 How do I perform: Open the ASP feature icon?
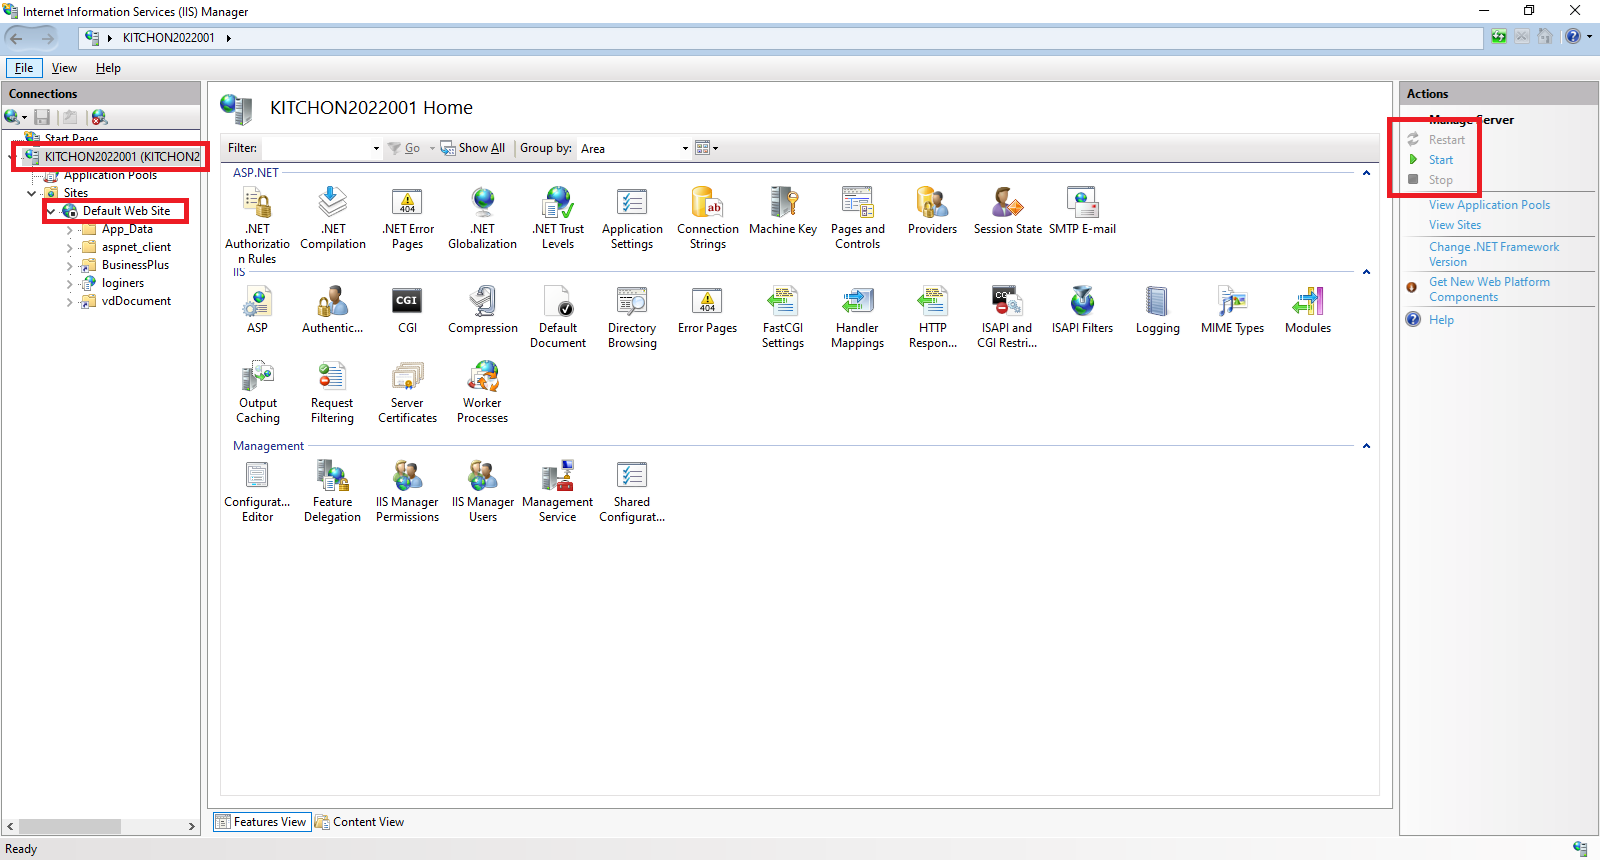pyautogui.click(x=257, y=310)
